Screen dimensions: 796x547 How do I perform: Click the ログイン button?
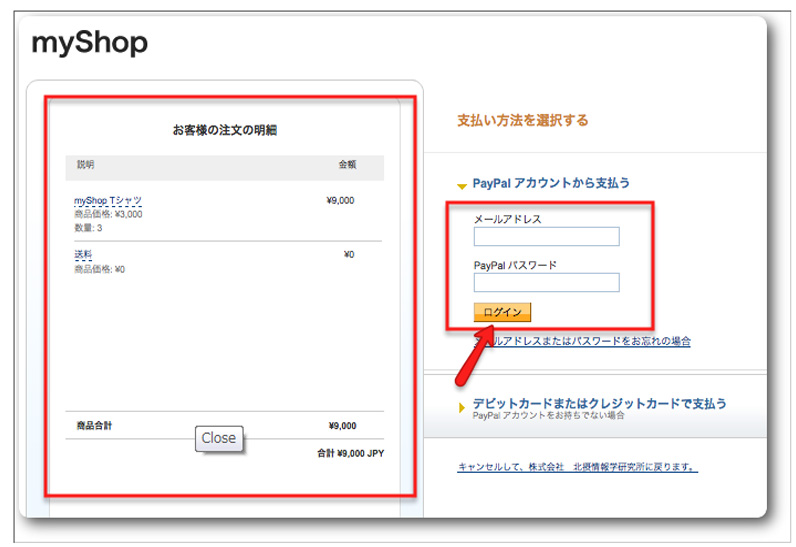tap(502, 313)
